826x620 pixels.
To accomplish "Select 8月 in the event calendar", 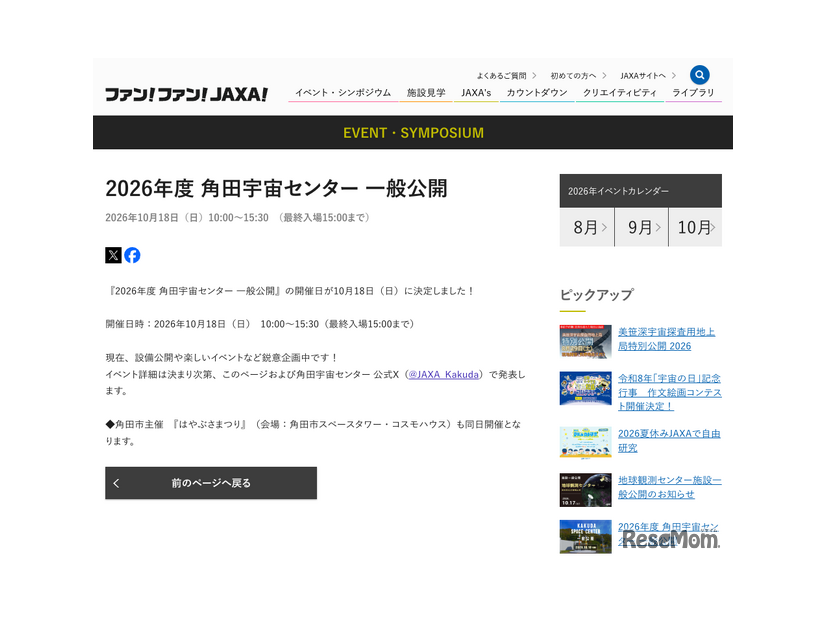I will (587, 227).
